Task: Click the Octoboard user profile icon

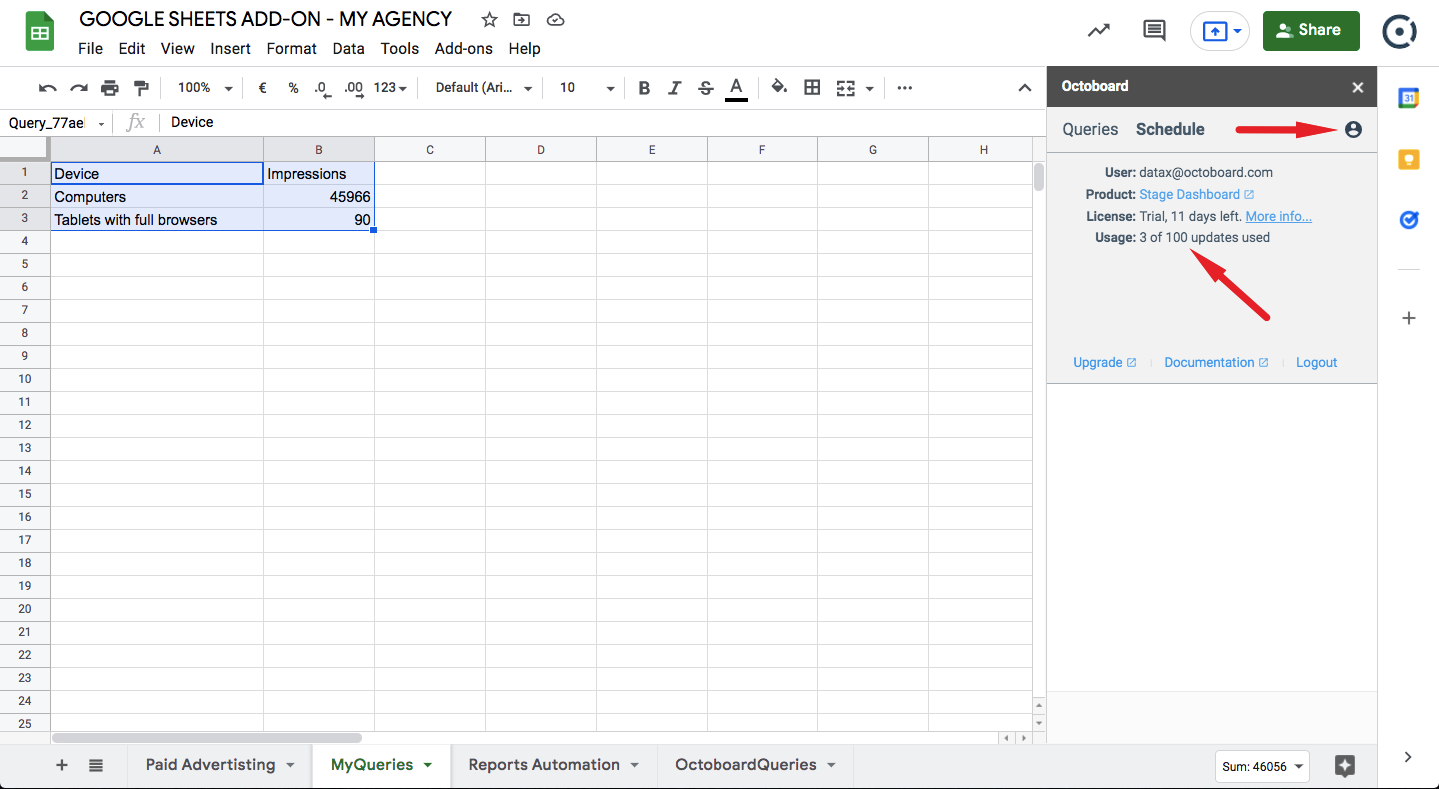Action: point(1353,129)
